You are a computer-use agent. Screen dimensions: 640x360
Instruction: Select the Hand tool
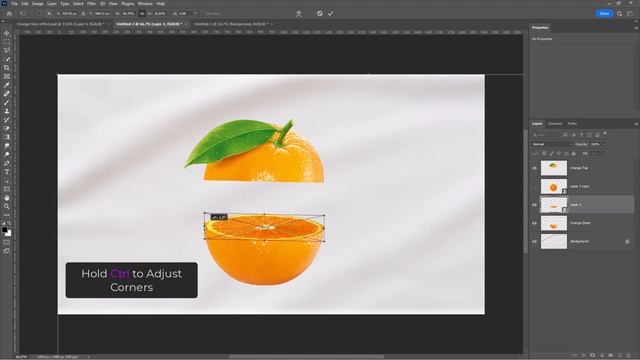pyautogui.click(x=7, y=198)
